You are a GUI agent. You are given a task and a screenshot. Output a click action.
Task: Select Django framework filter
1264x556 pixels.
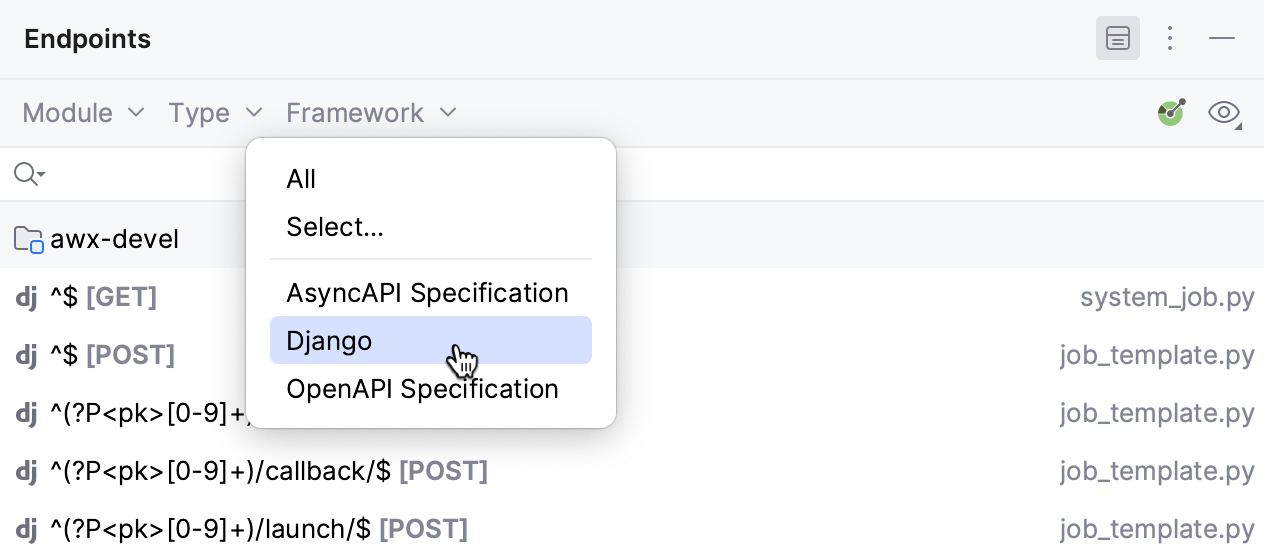point(431,341)
